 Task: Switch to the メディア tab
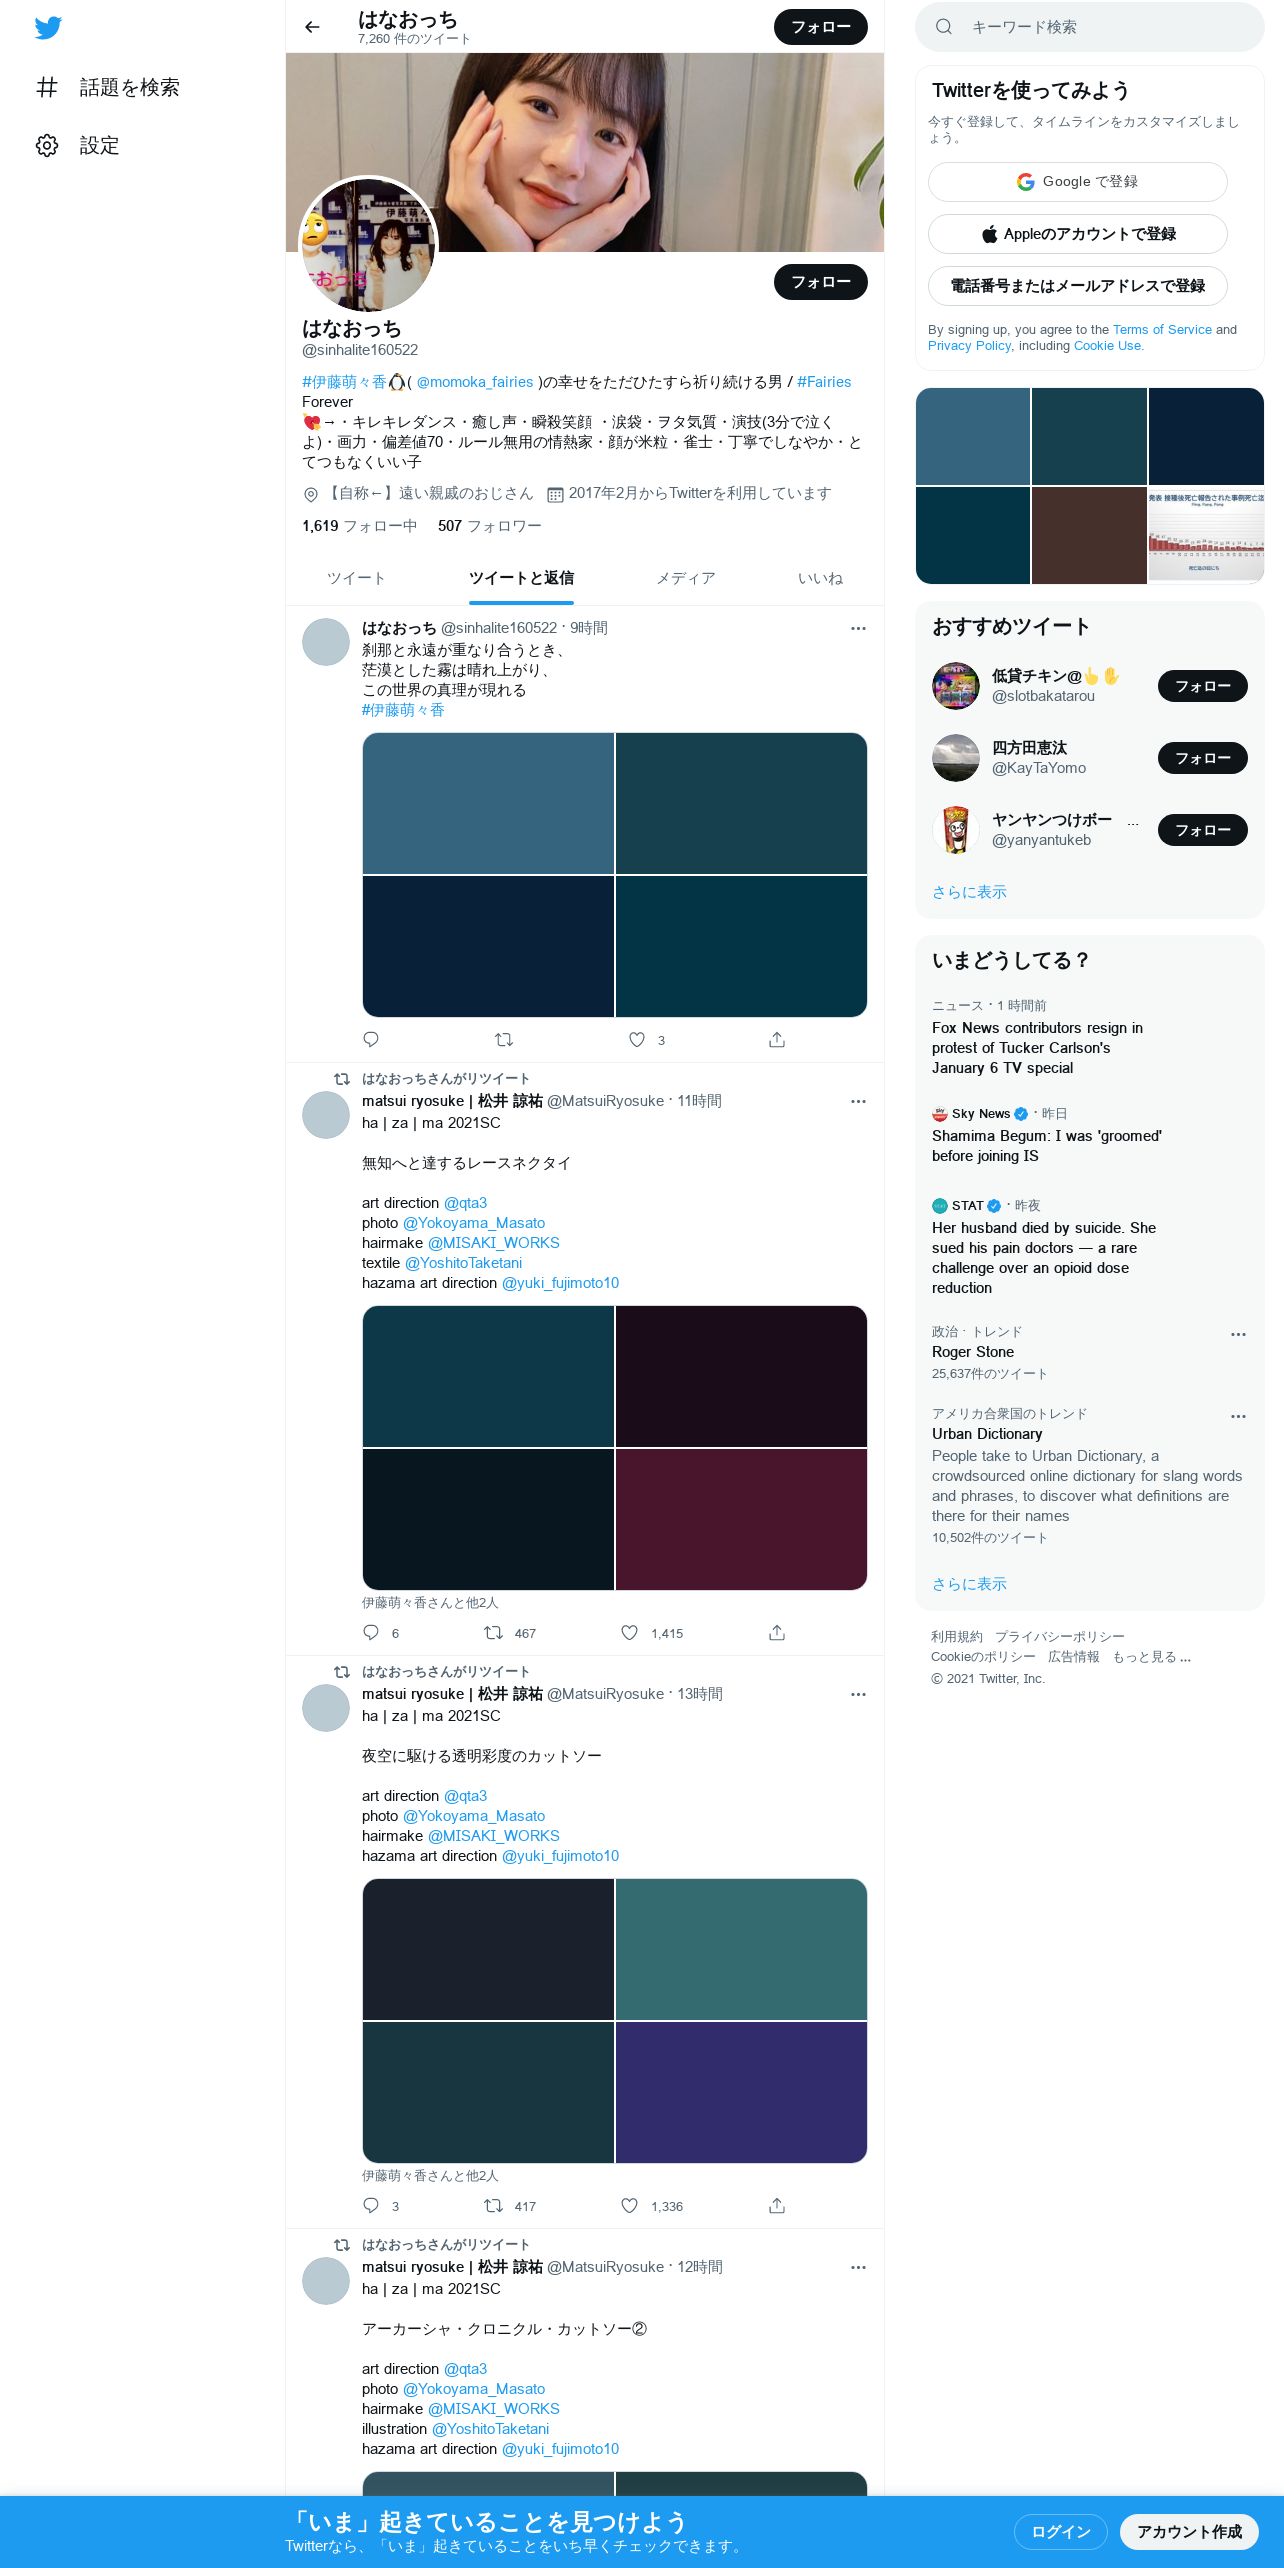pos(686,578)
